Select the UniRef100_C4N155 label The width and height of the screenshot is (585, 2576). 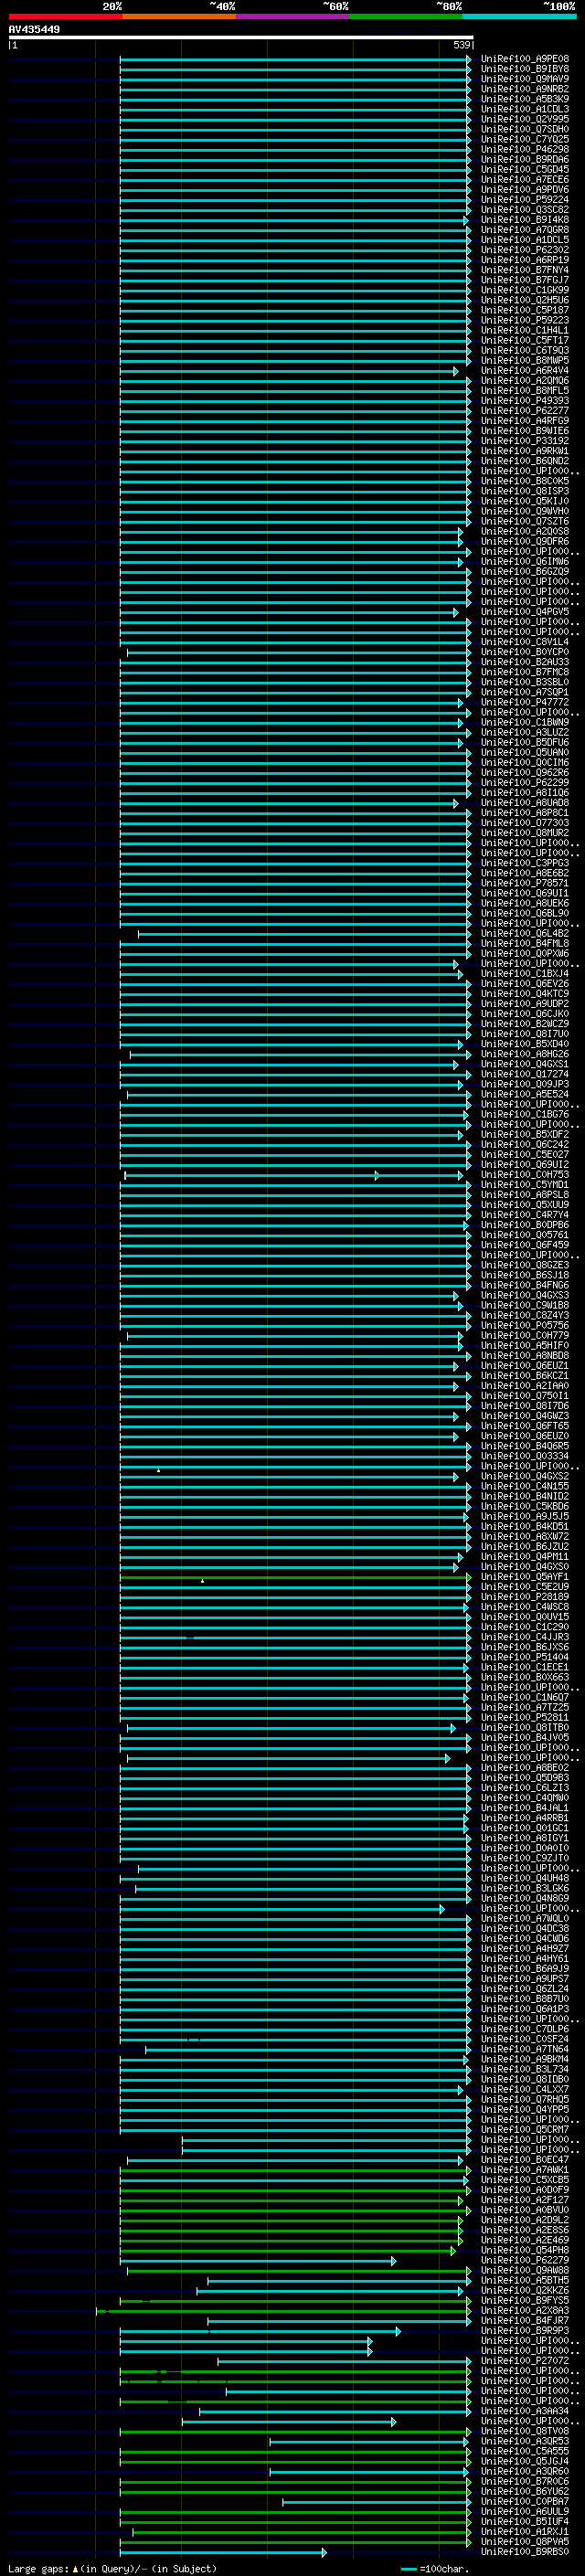coord(524,1486)
